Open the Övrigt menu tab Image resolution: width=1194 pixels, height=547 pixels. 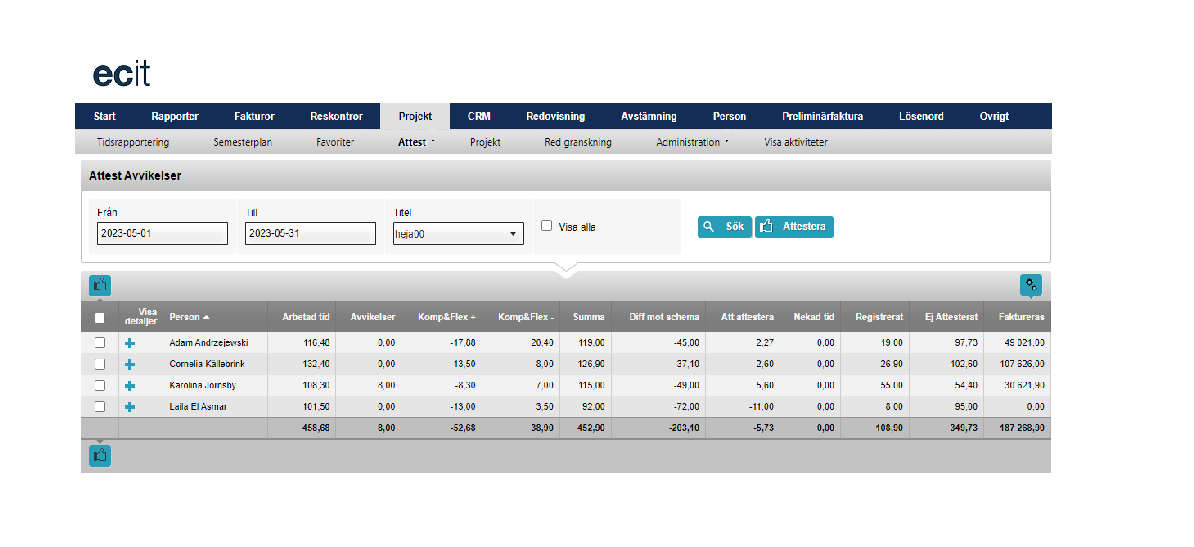point(994,117)
